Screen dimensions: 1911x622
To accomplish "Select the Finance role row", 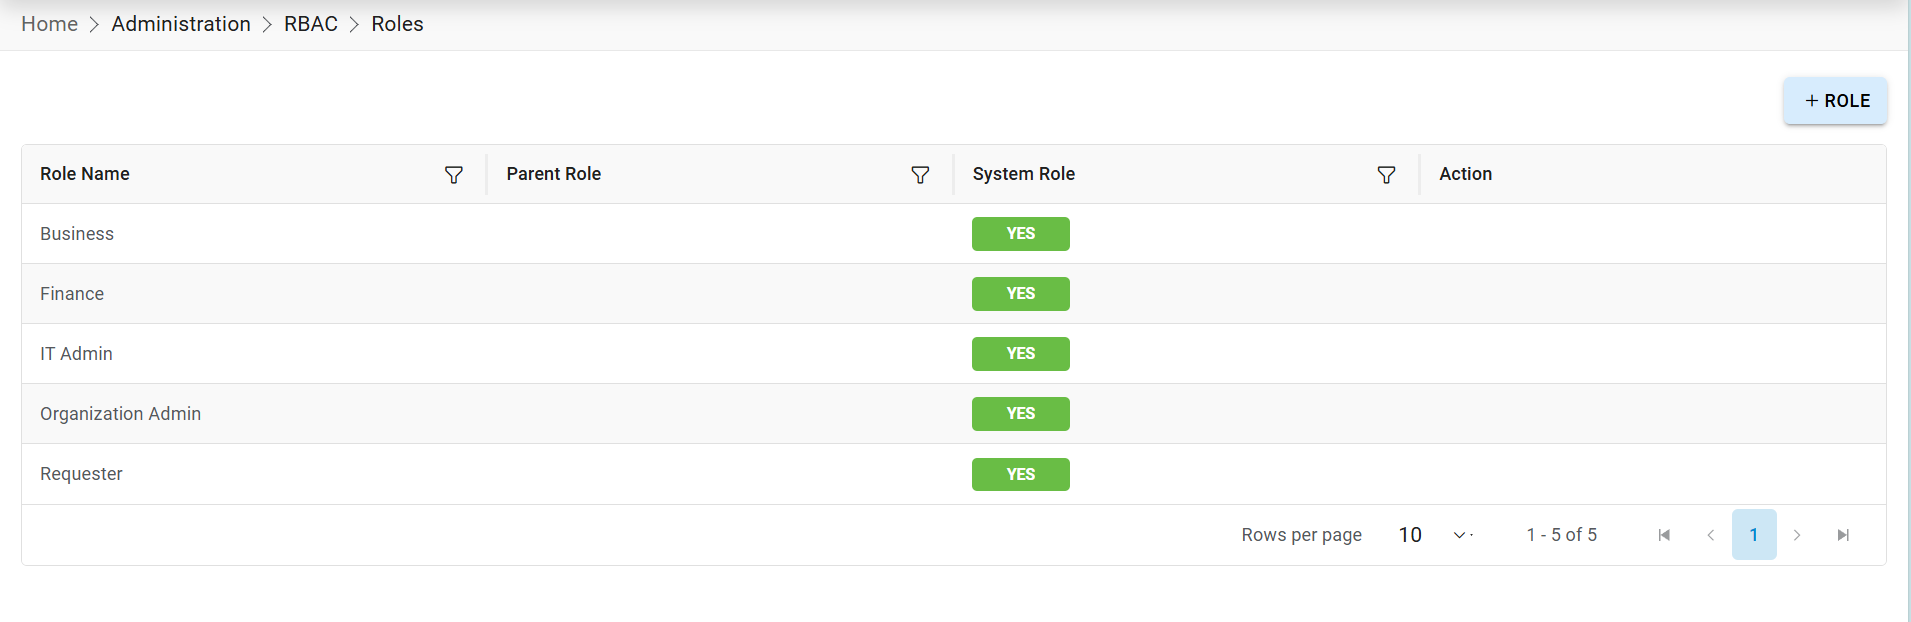I will [x=72, y=294].
